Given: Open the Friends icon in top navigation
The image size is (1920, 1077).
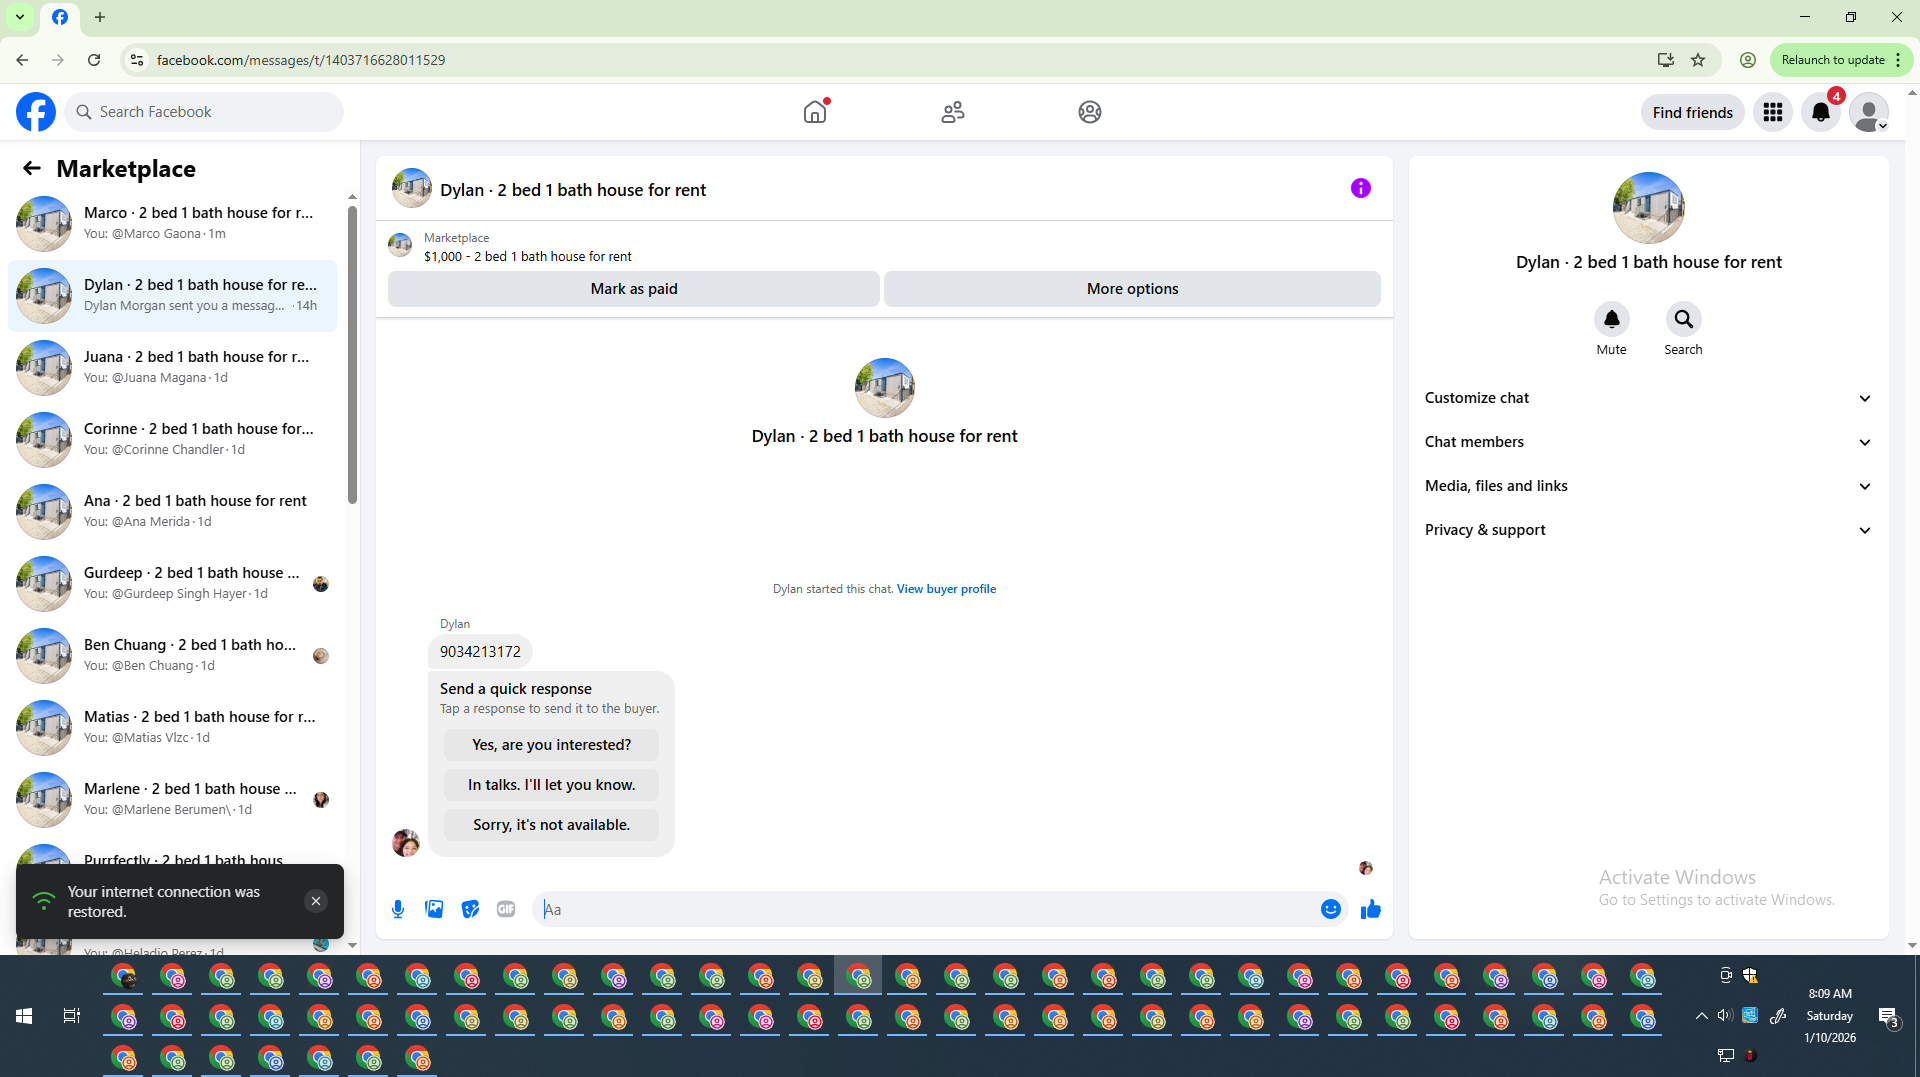Looking at the screenshot, I should click(x=953, y=112).
